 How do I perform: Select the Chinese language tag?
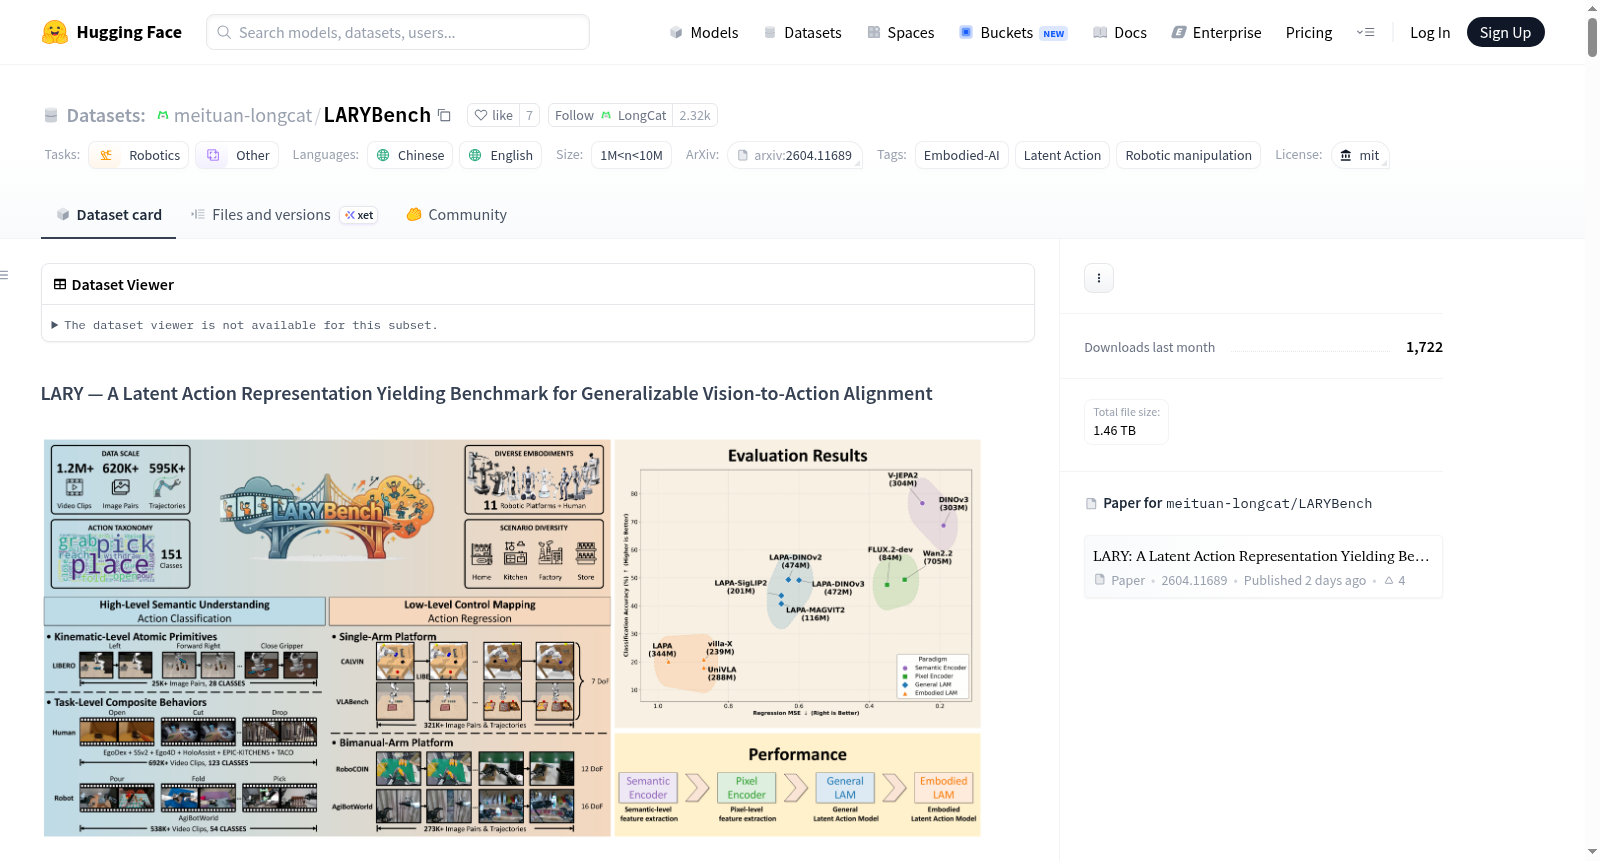click(x=410, y=155)
